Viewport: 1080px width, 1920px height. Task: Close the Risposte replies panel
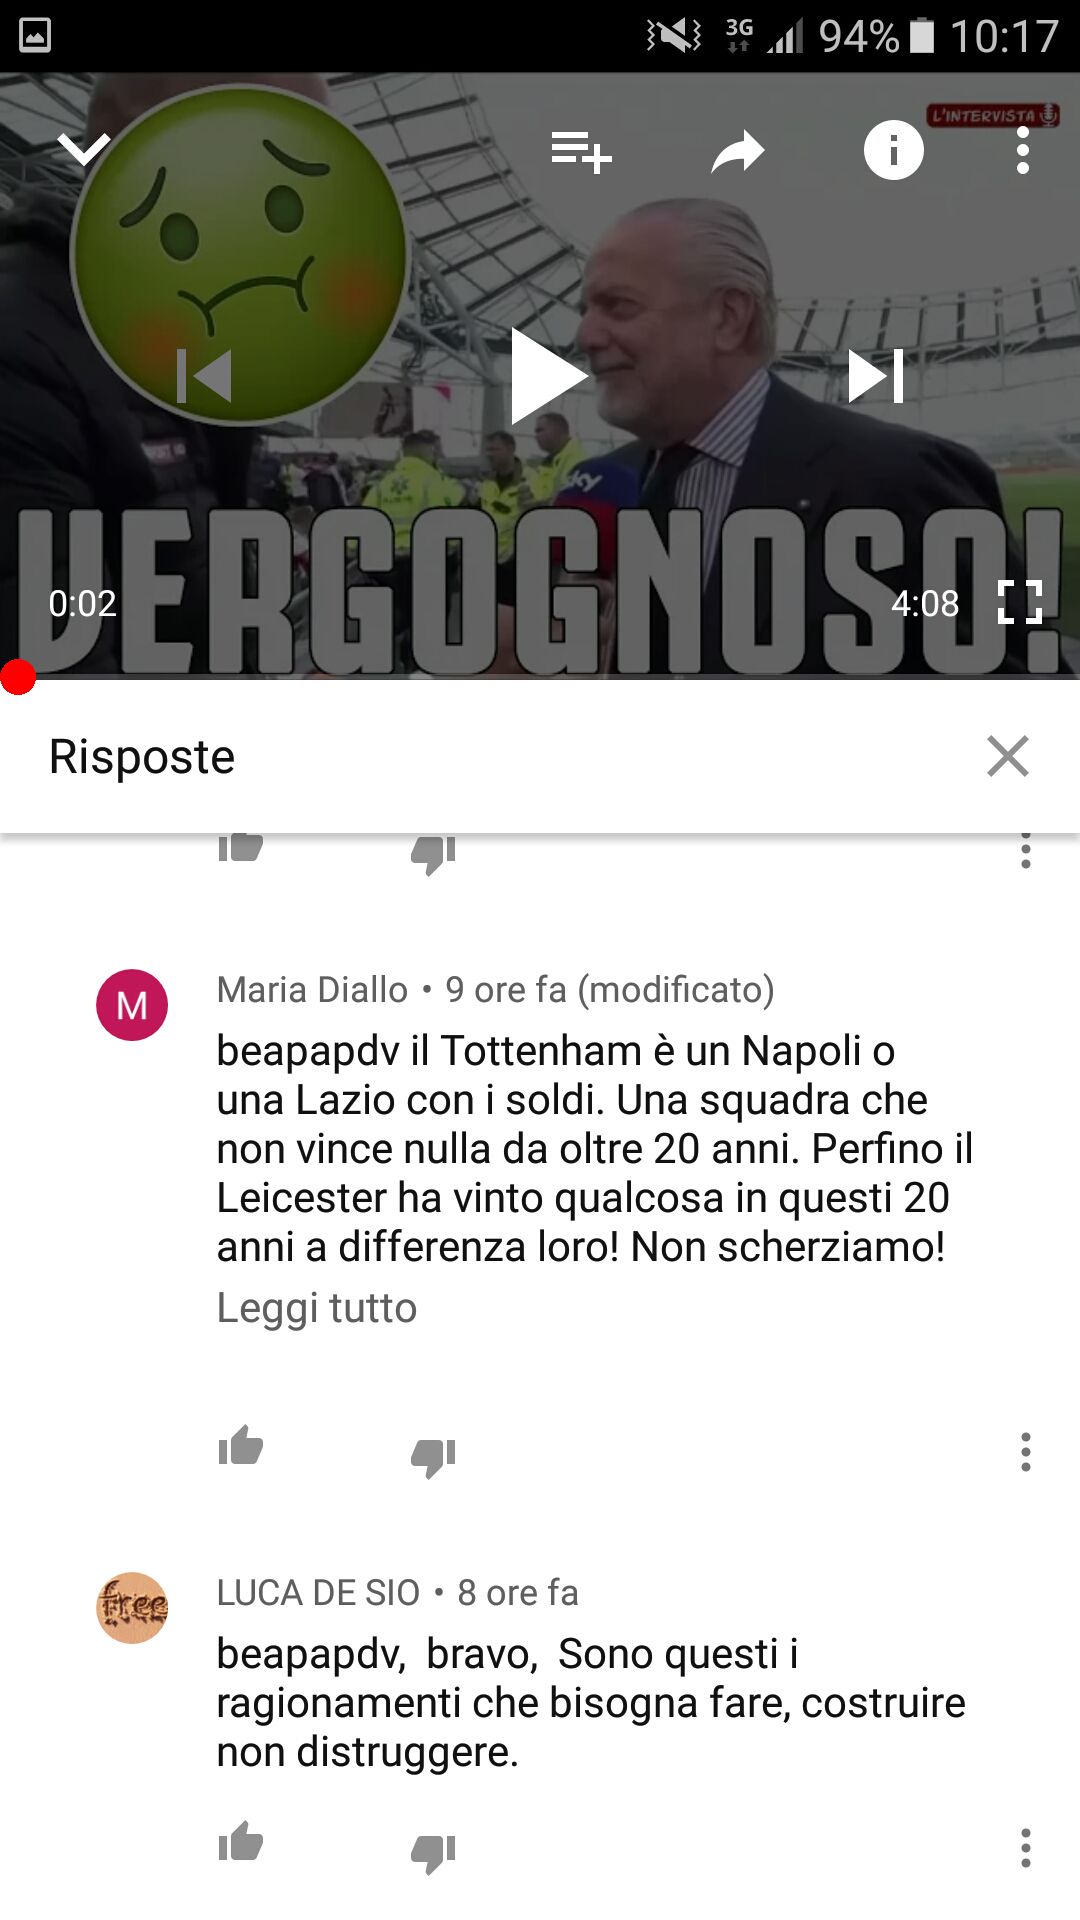tap(1007, 756)
